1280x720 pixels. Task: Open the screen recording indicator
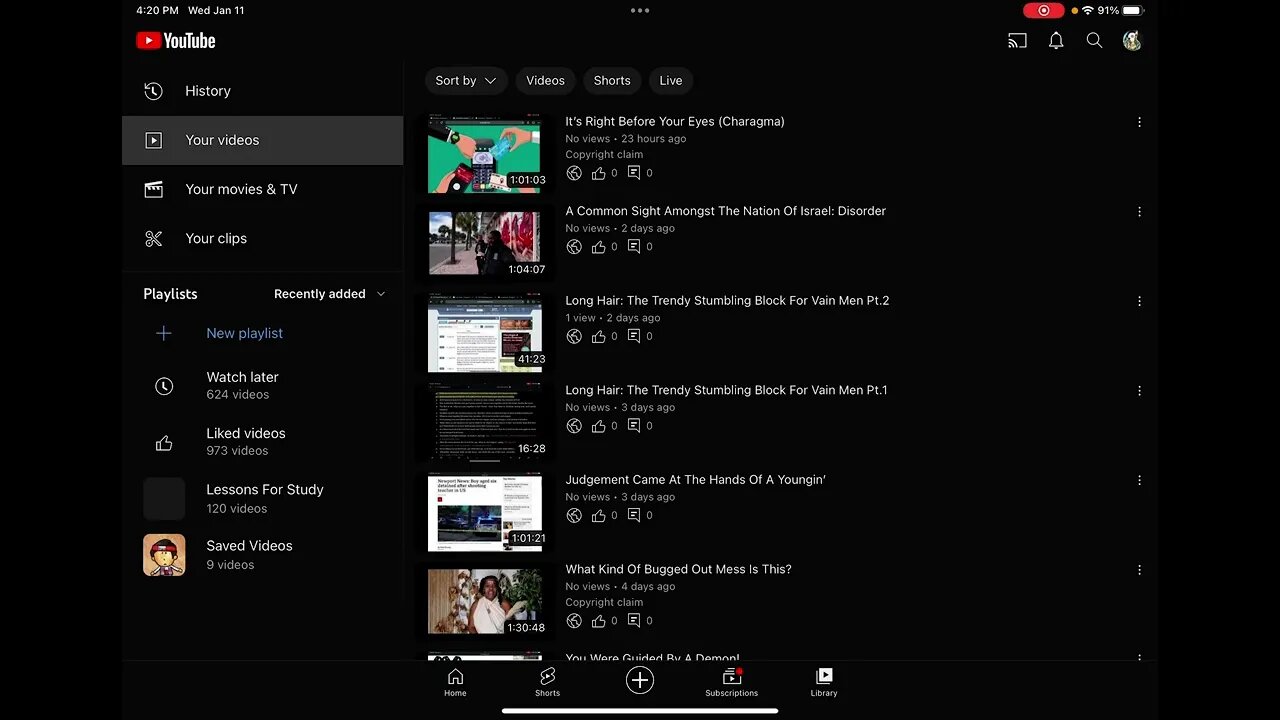pyautogui.click(x=1044, y=10)
